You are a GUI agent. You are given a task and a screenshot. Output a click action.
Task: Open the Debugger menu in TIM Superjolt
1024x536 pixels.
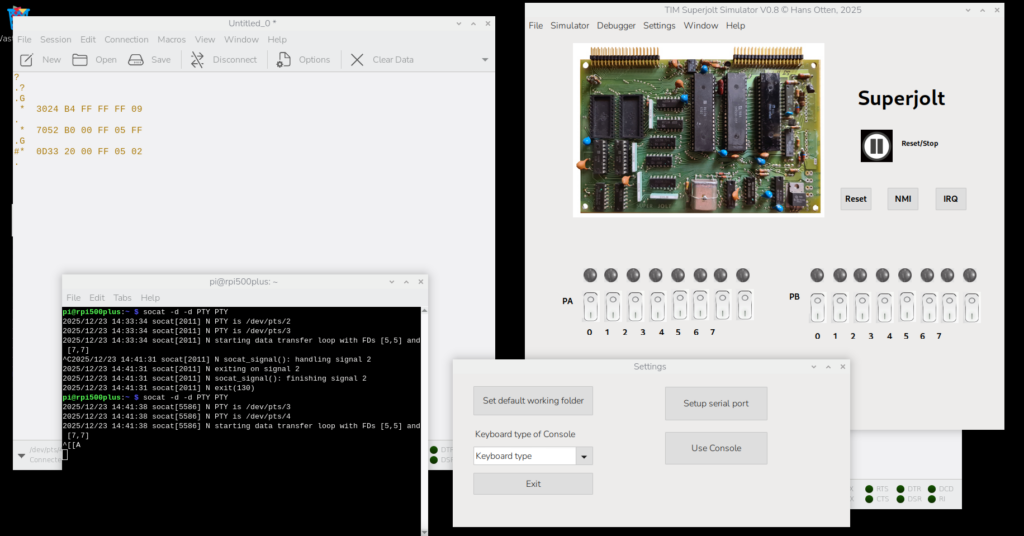coord(615,25)
